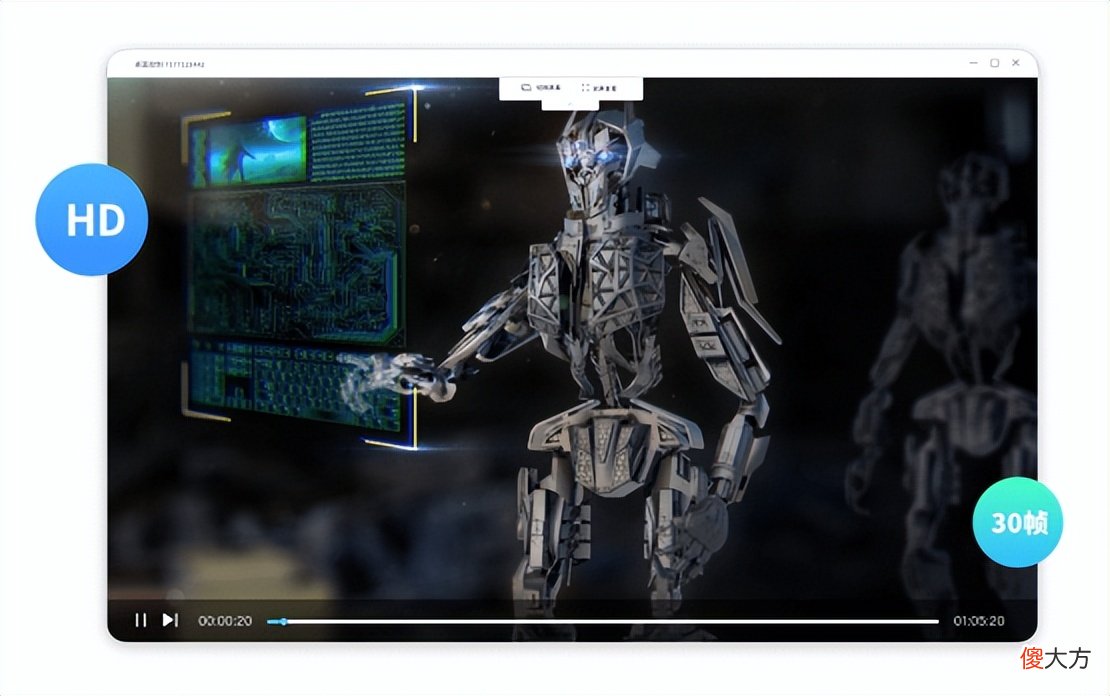This screenshot has width=1110, height=696.
Task: Close the remote desktop window
Action: coord(1016,63)
